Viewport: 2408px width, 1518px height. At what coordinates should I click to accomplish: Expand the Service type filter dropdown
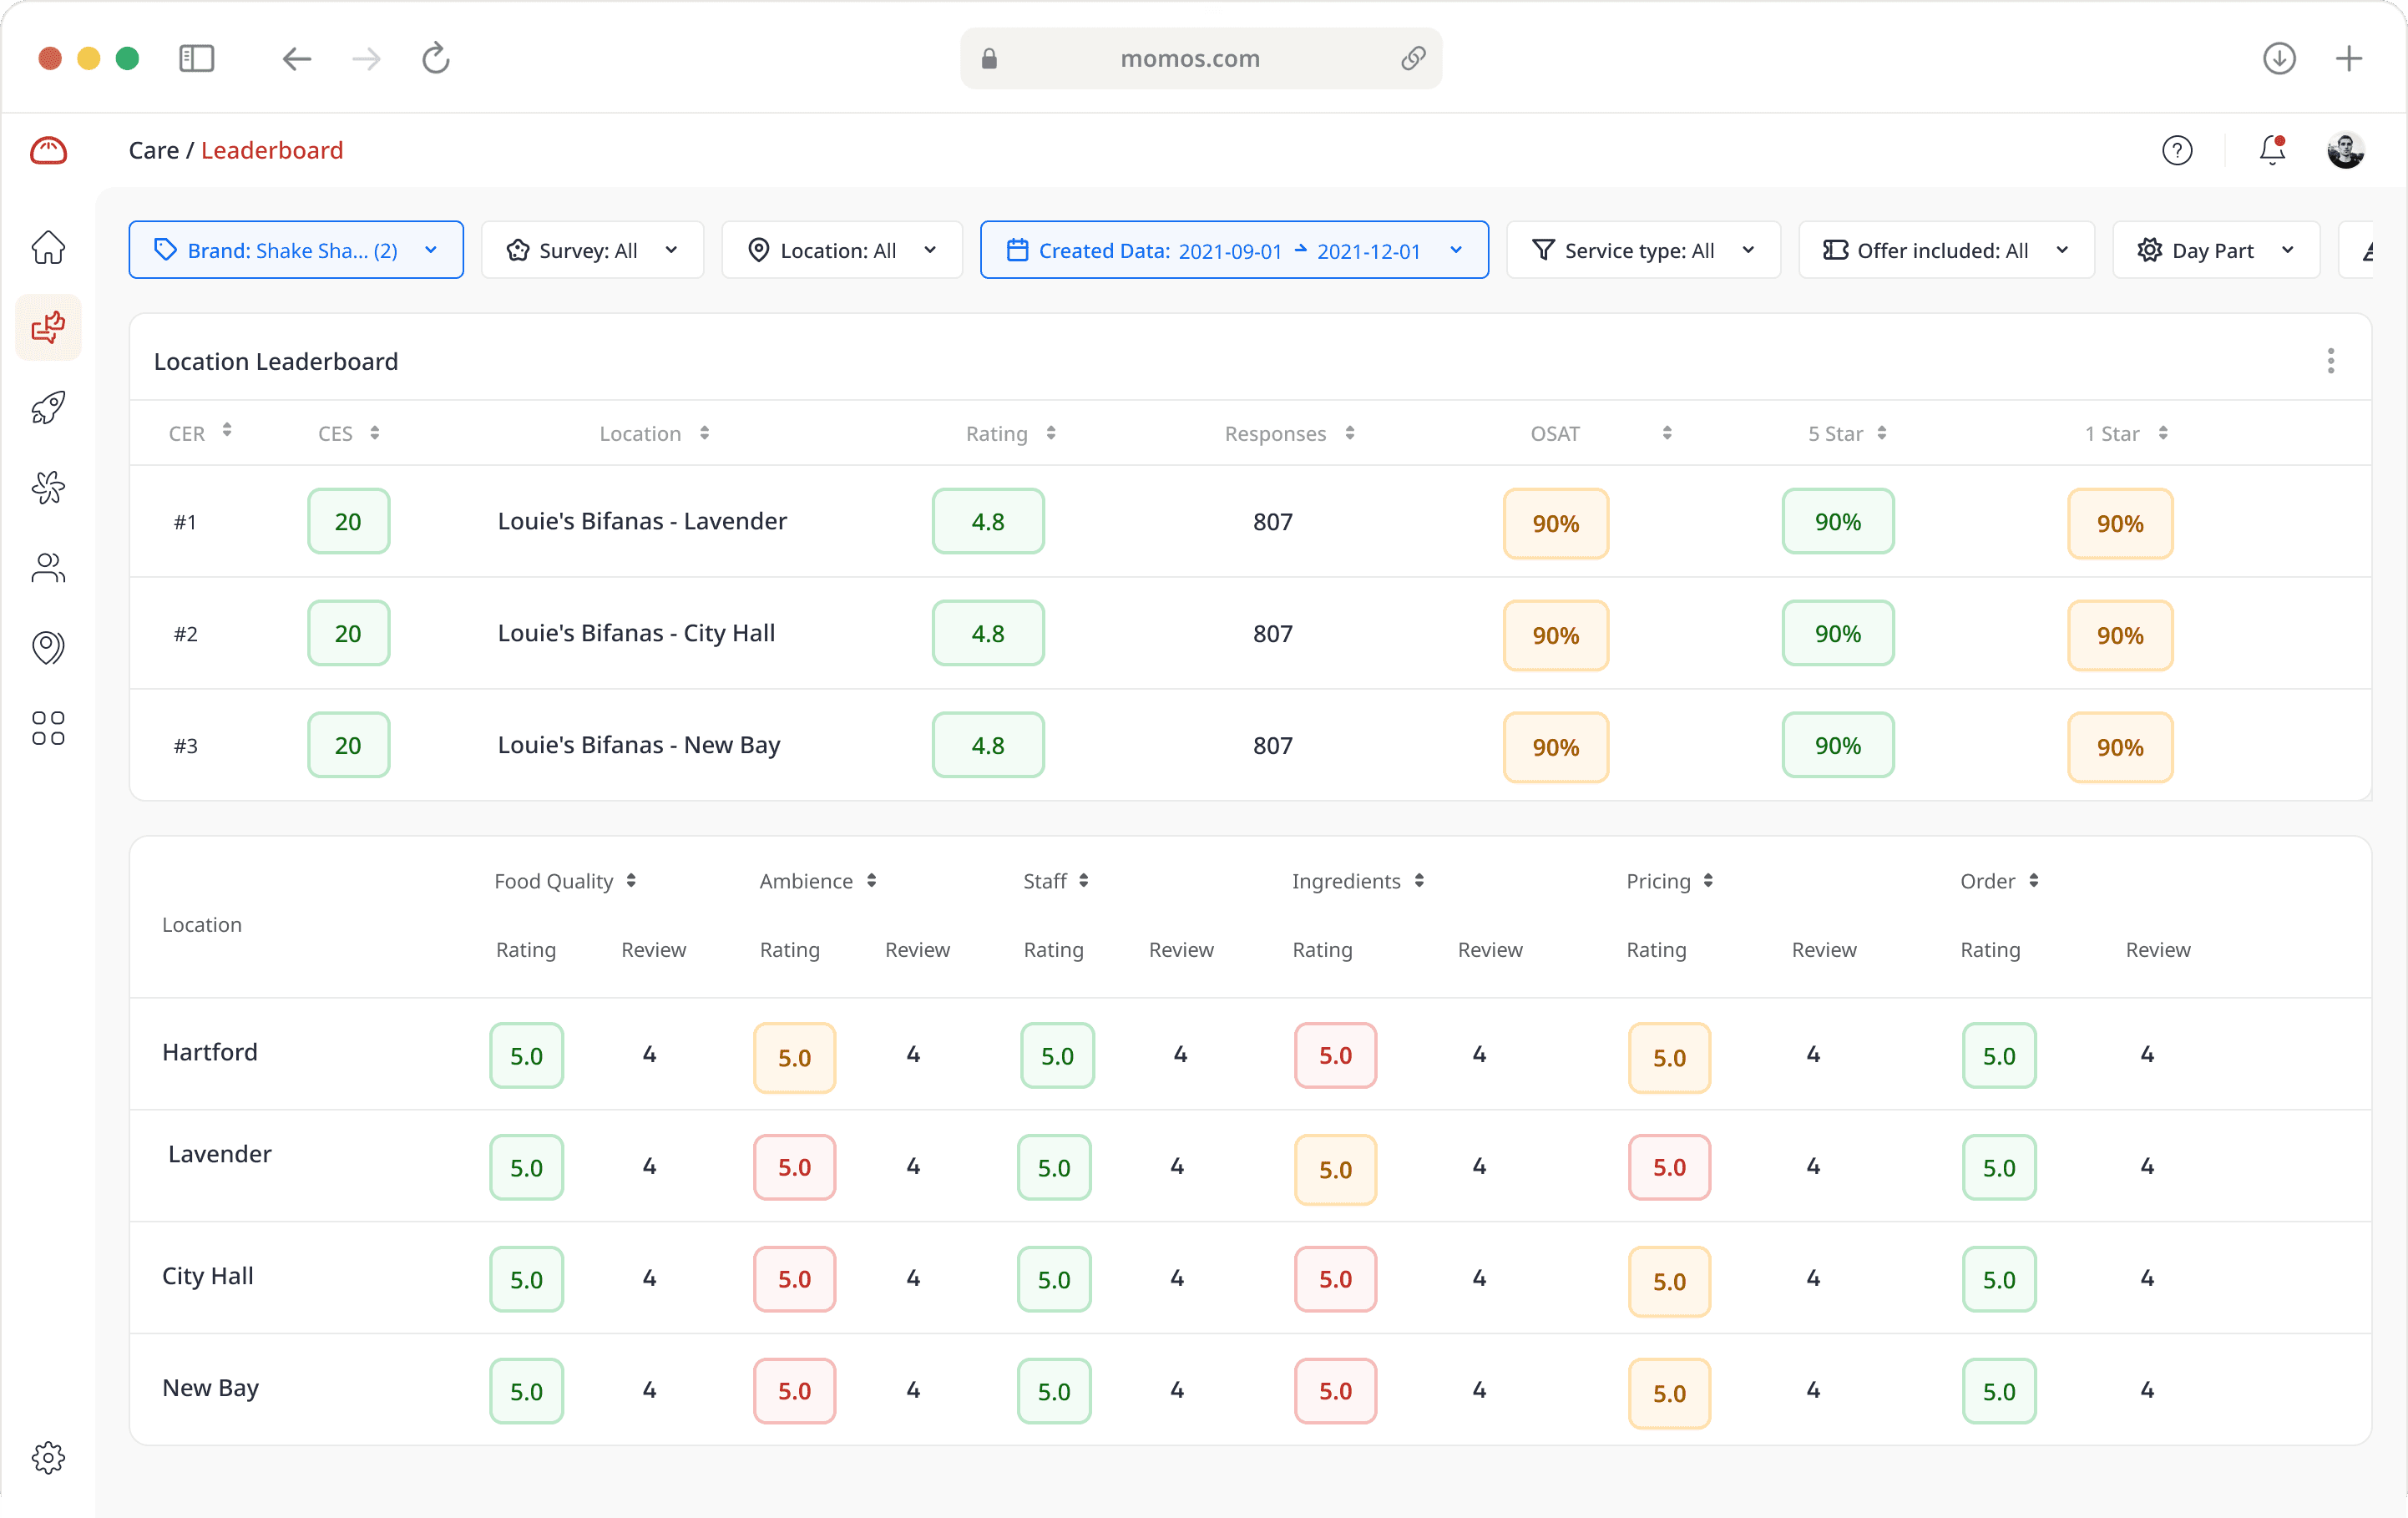pos(1642,249)
